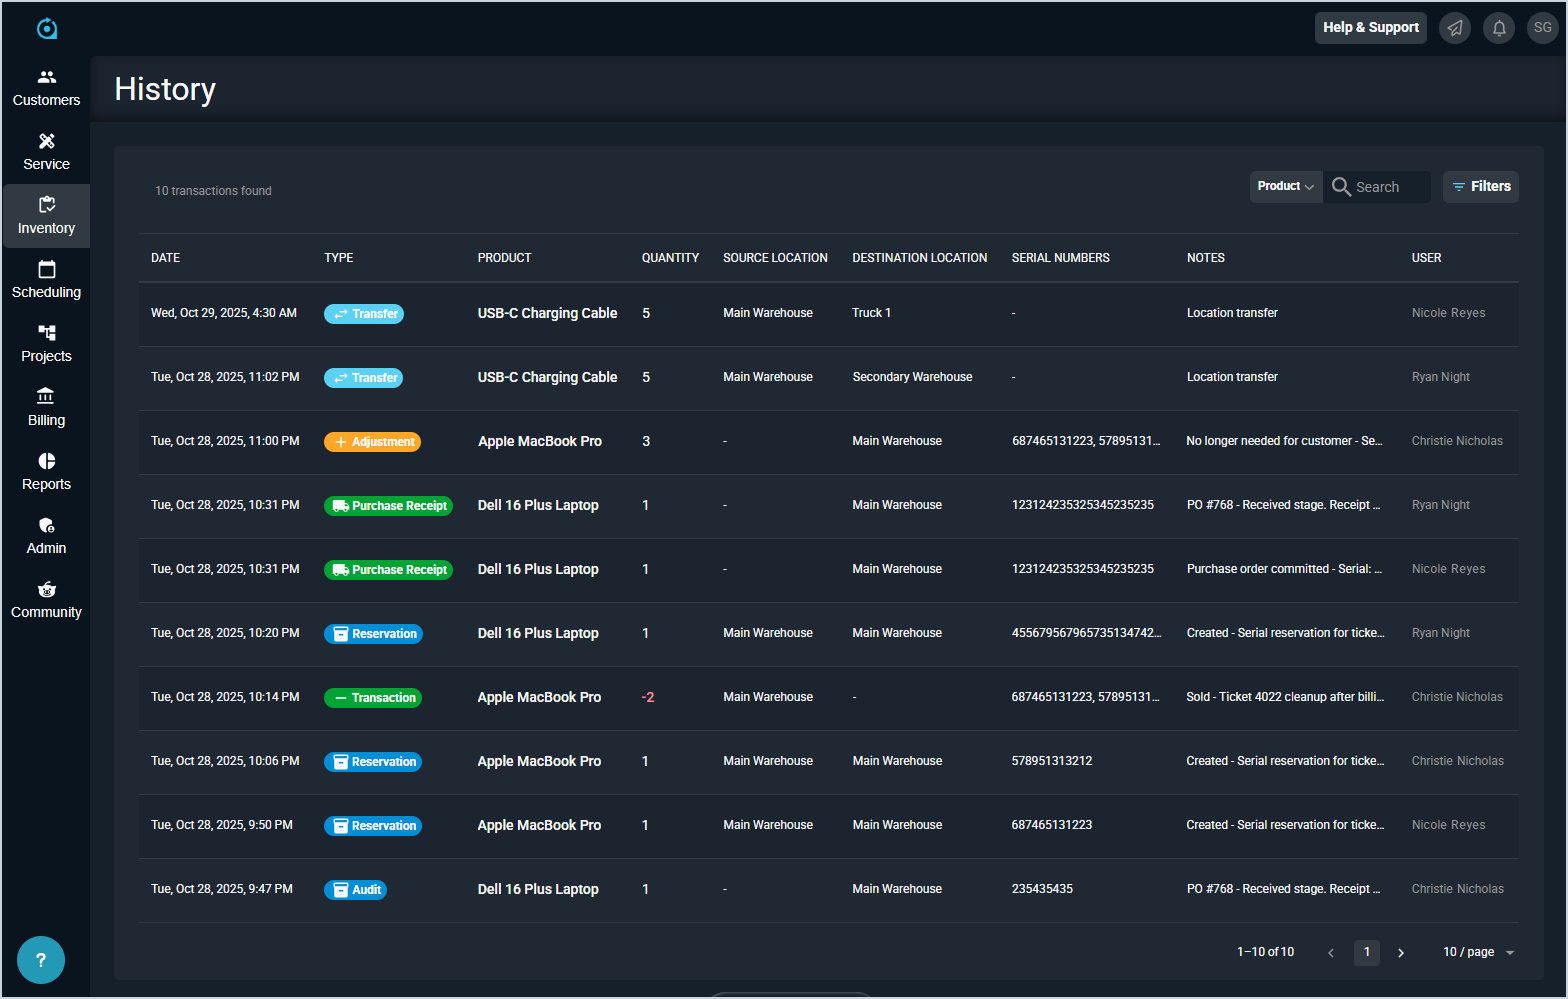This screenshot has width=1568, height=999.
Task: Open the SG user avatar menu
Action: pyautogui.click(x=1542, y=28)
